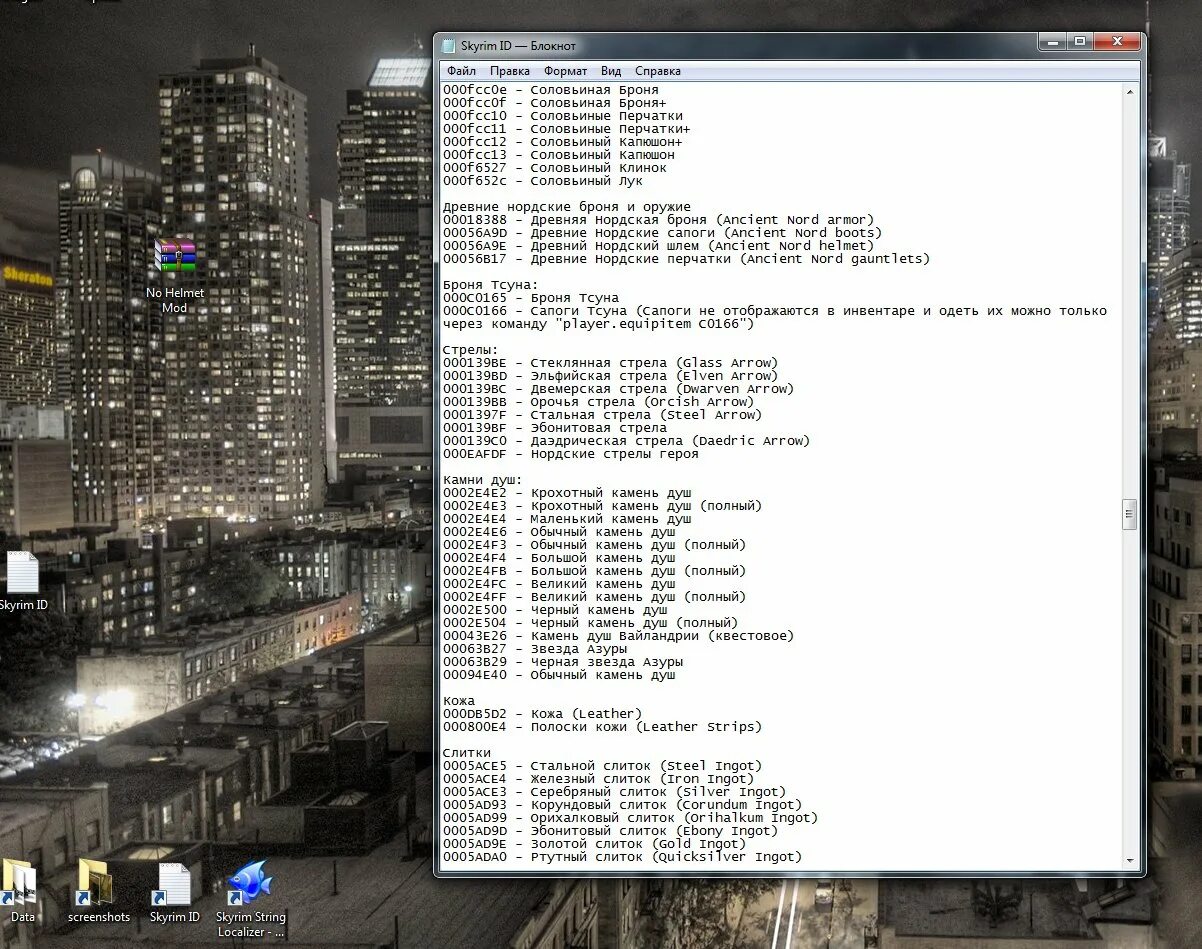Open the Формат menu
1202x949 pixels.
[566, 71]
